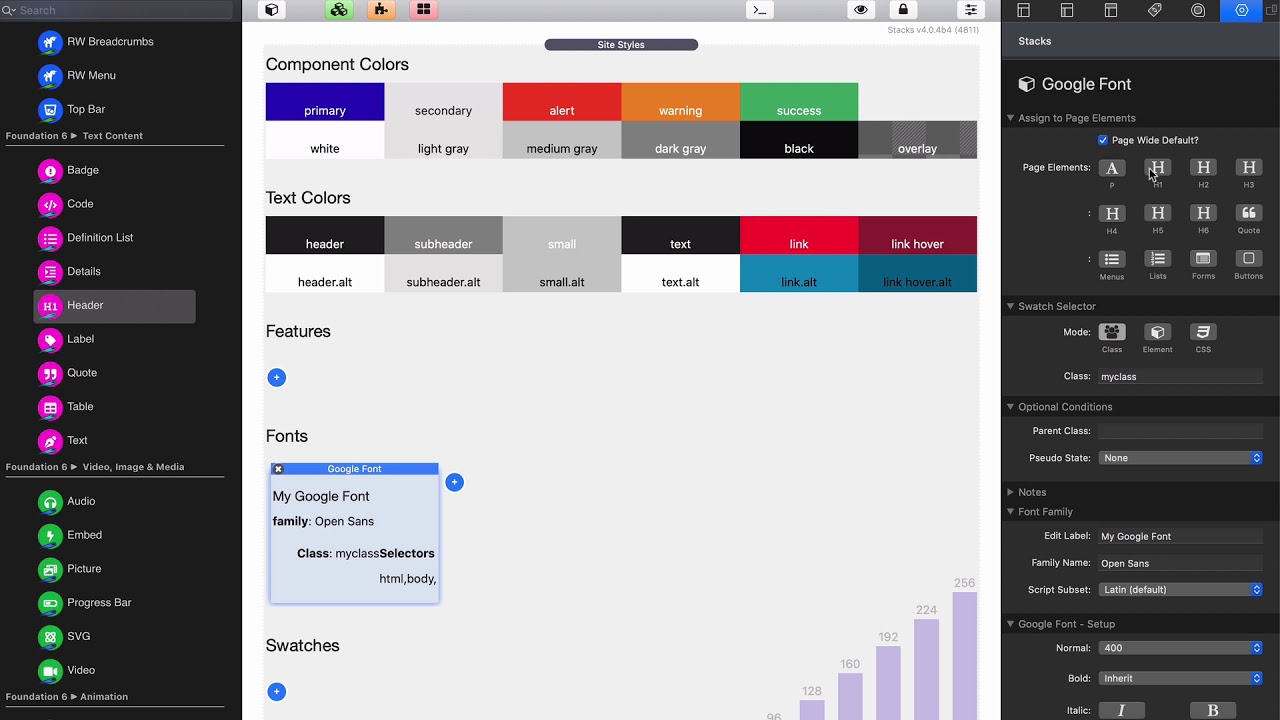Select the success green color swatch
The width and height of the screenshot is (1280, 720).
point(799,102)
